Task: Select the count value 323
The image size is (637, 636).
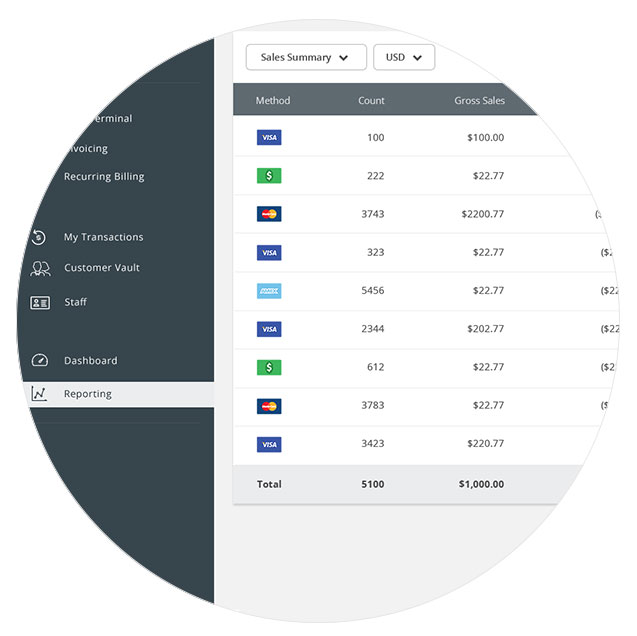Action: 376,252
